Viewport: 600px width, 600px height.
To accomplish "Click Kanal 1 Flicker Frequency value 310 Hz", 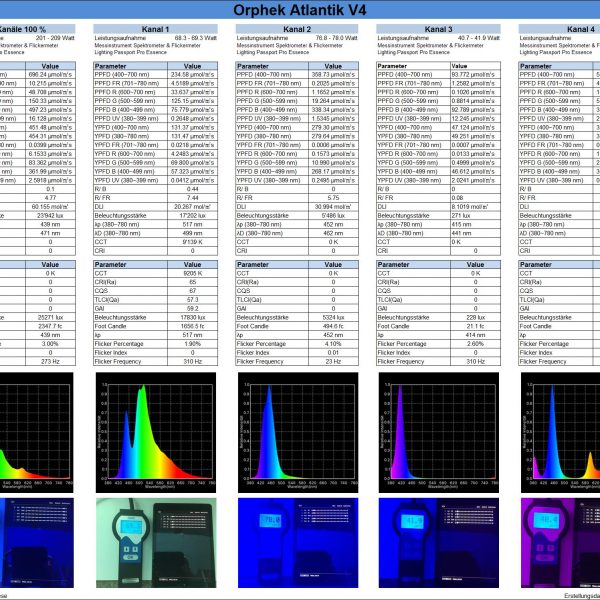I will click(192, 361).
